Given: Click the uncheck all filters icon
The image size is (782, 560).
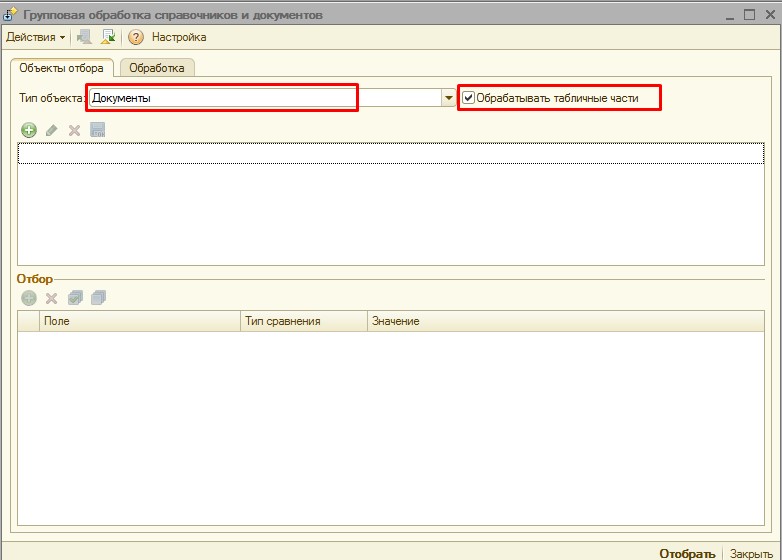Looking at the screenshot, I should click(98, 298).
